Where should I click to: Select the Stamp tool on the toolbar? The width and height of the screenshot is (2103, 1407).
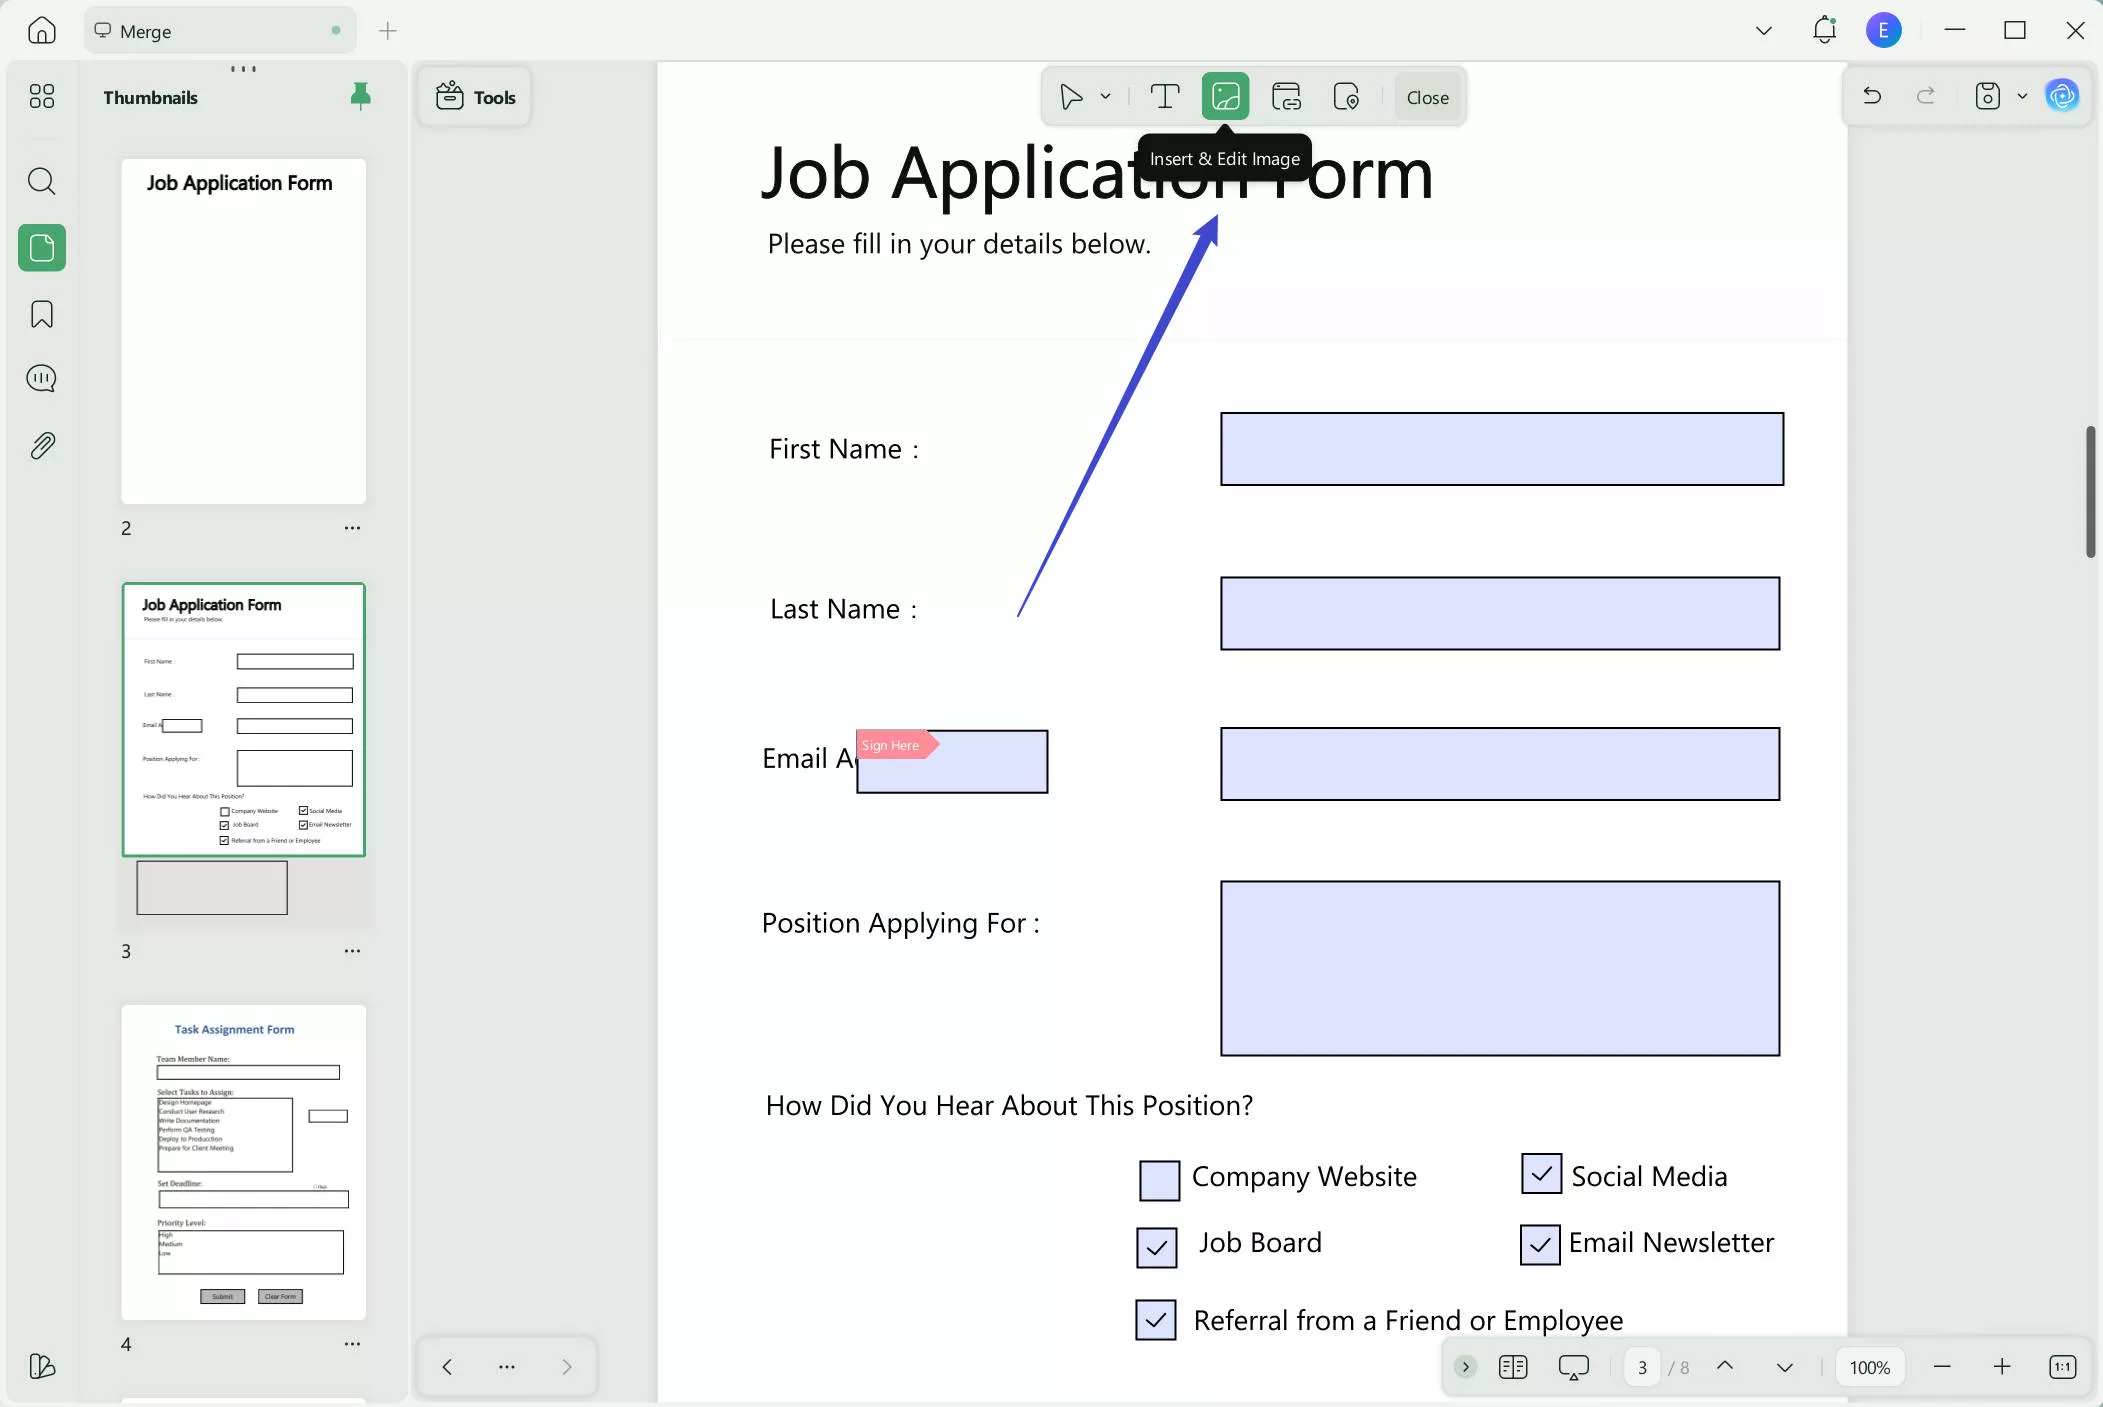pyautogui.click(x=1346, y=96)
